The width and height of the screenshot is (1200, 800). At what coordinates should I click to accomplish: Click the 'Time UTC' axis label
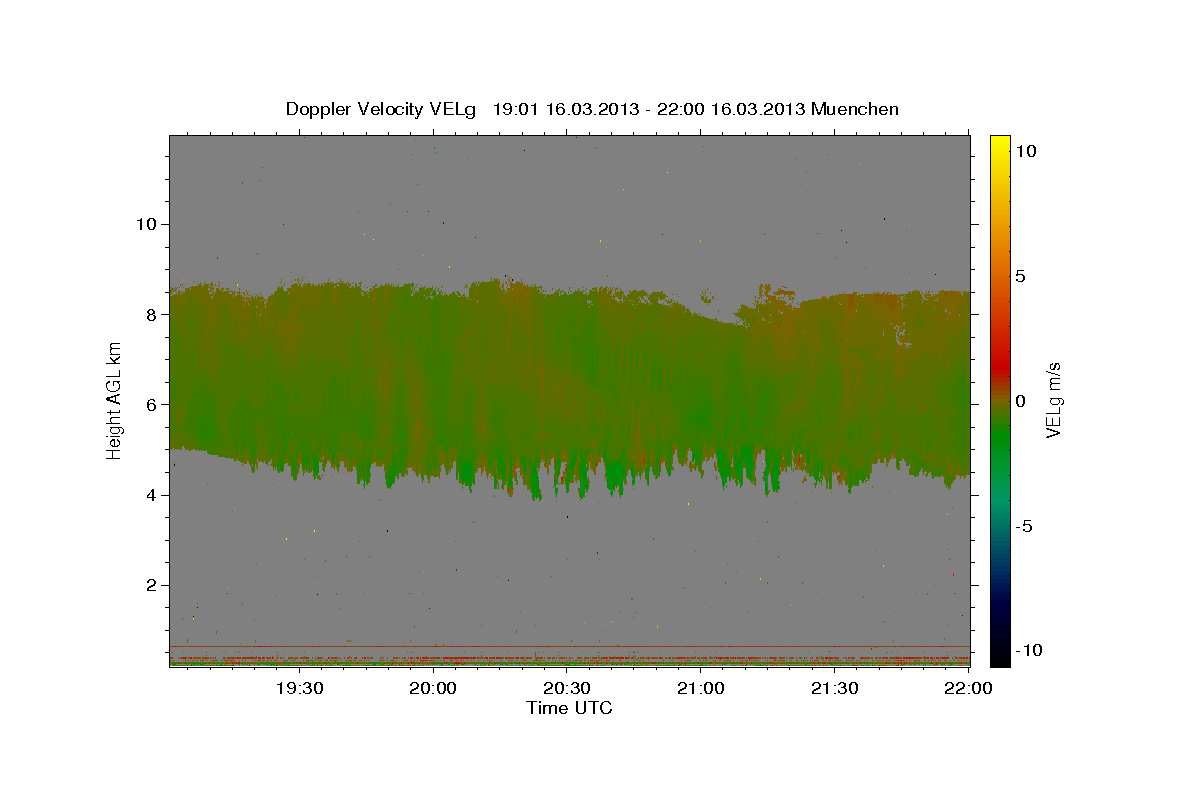(x=569, y=708)
